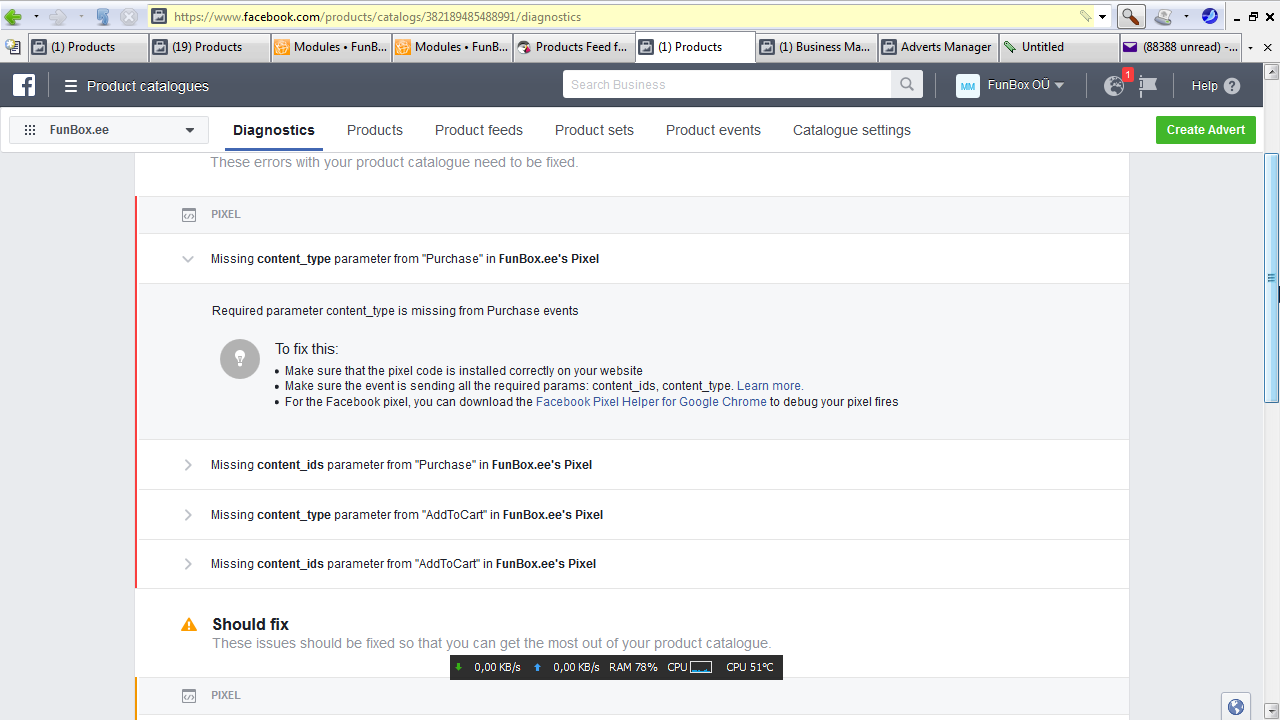Click the CPU 51°C temperature readout
1280x720 pixels.
point(750,667)
